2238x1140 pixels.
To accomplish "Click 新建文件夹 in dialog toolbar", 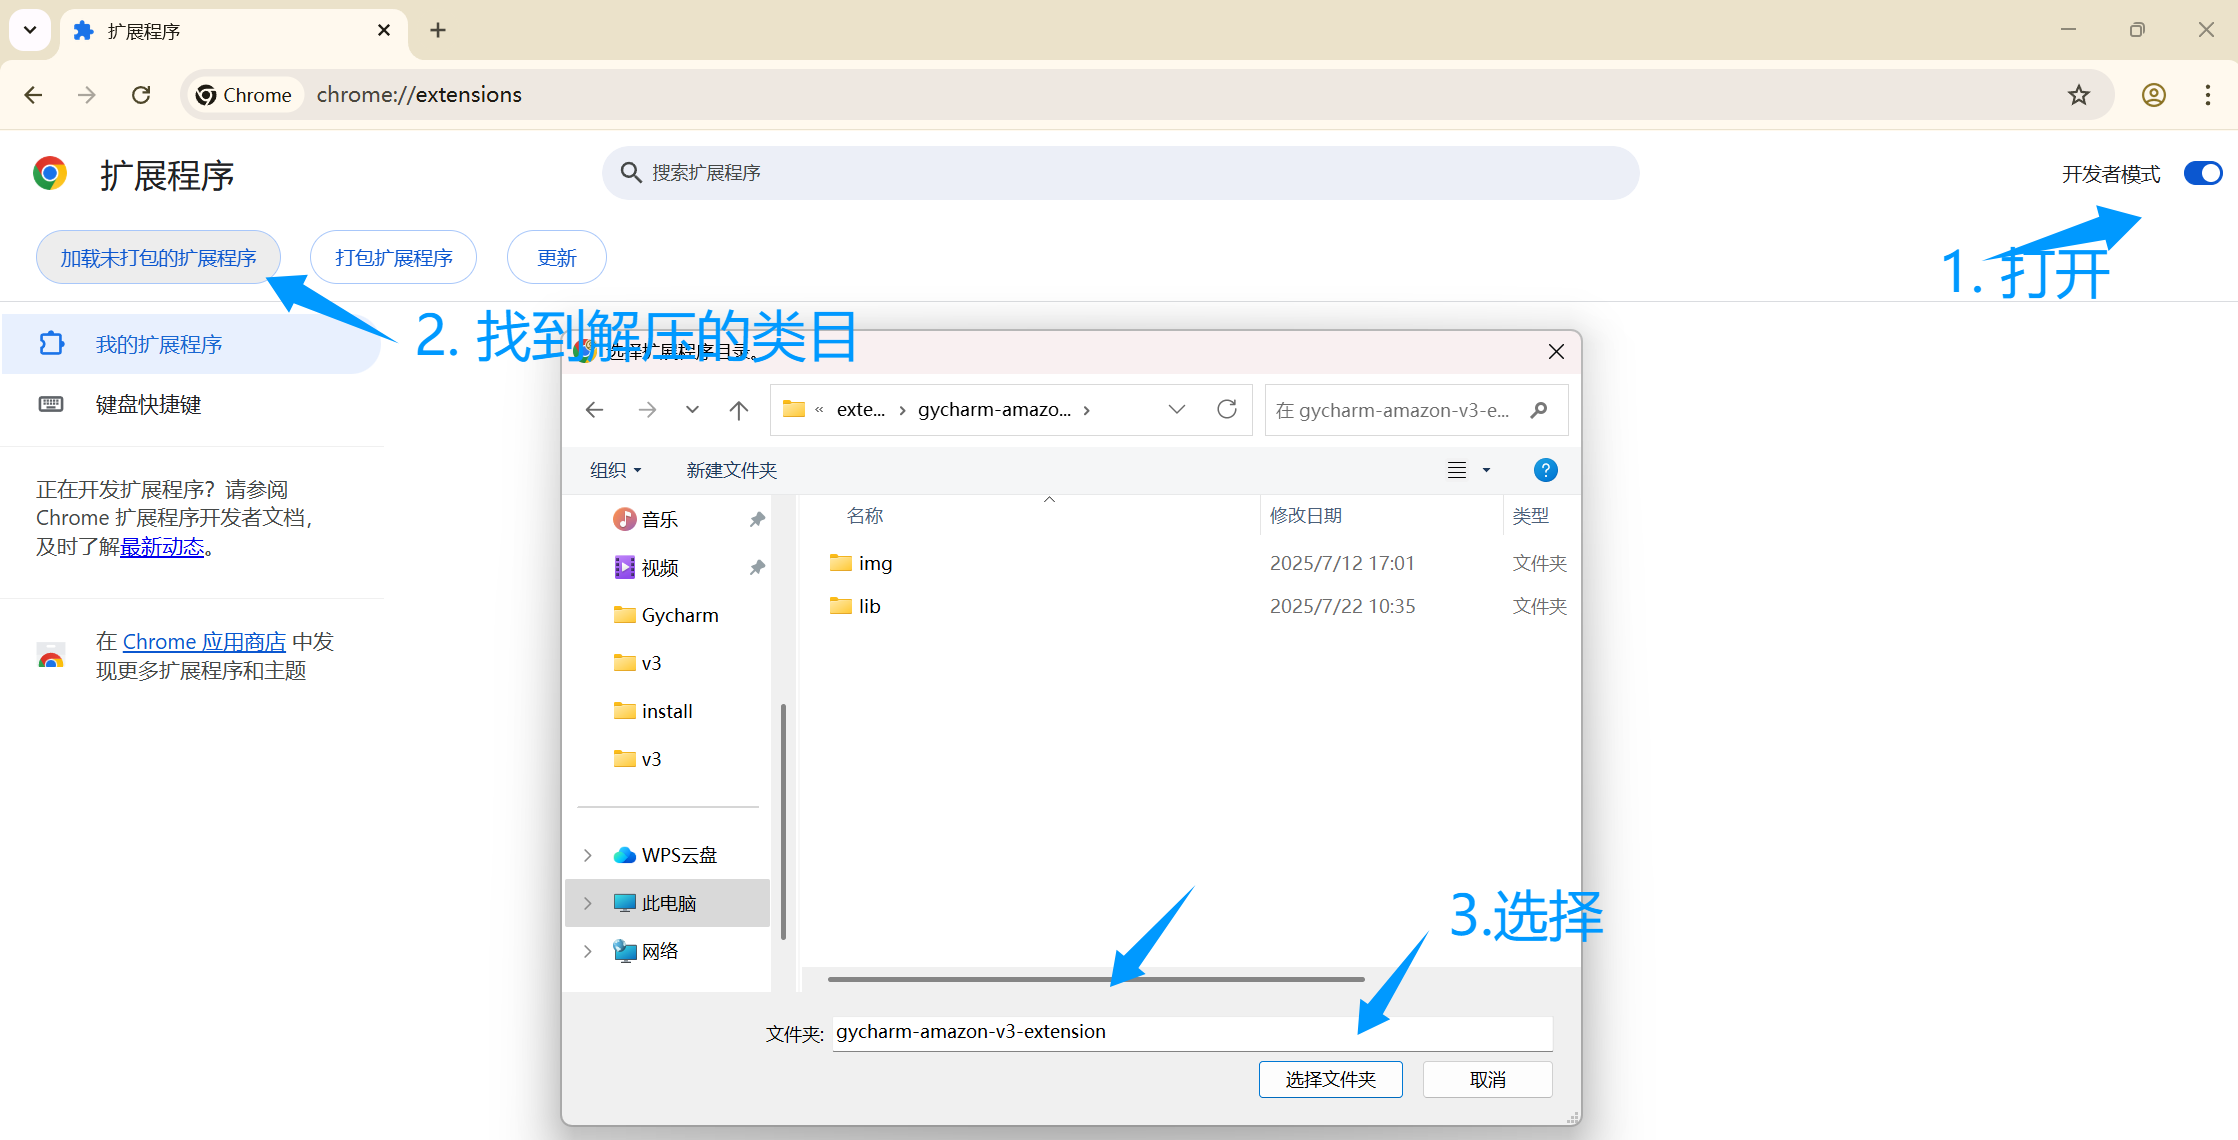I will [x=731, y=470].
